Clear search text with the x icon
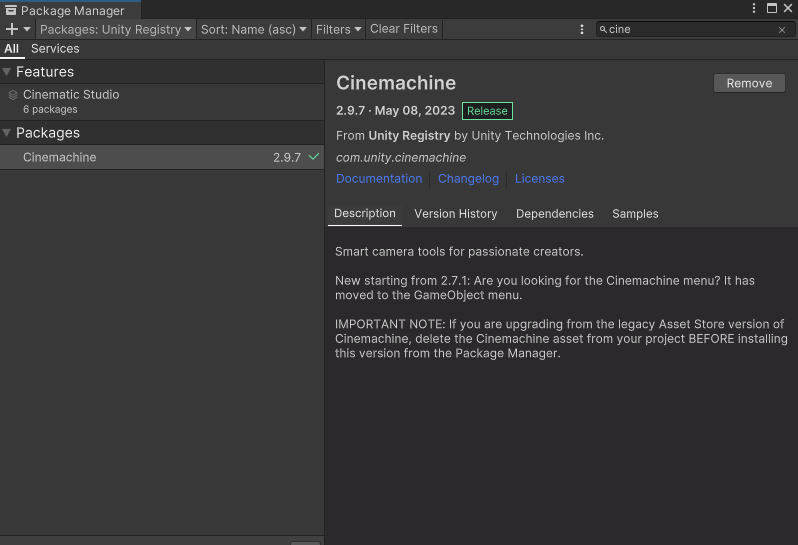 tap(782, 30)
